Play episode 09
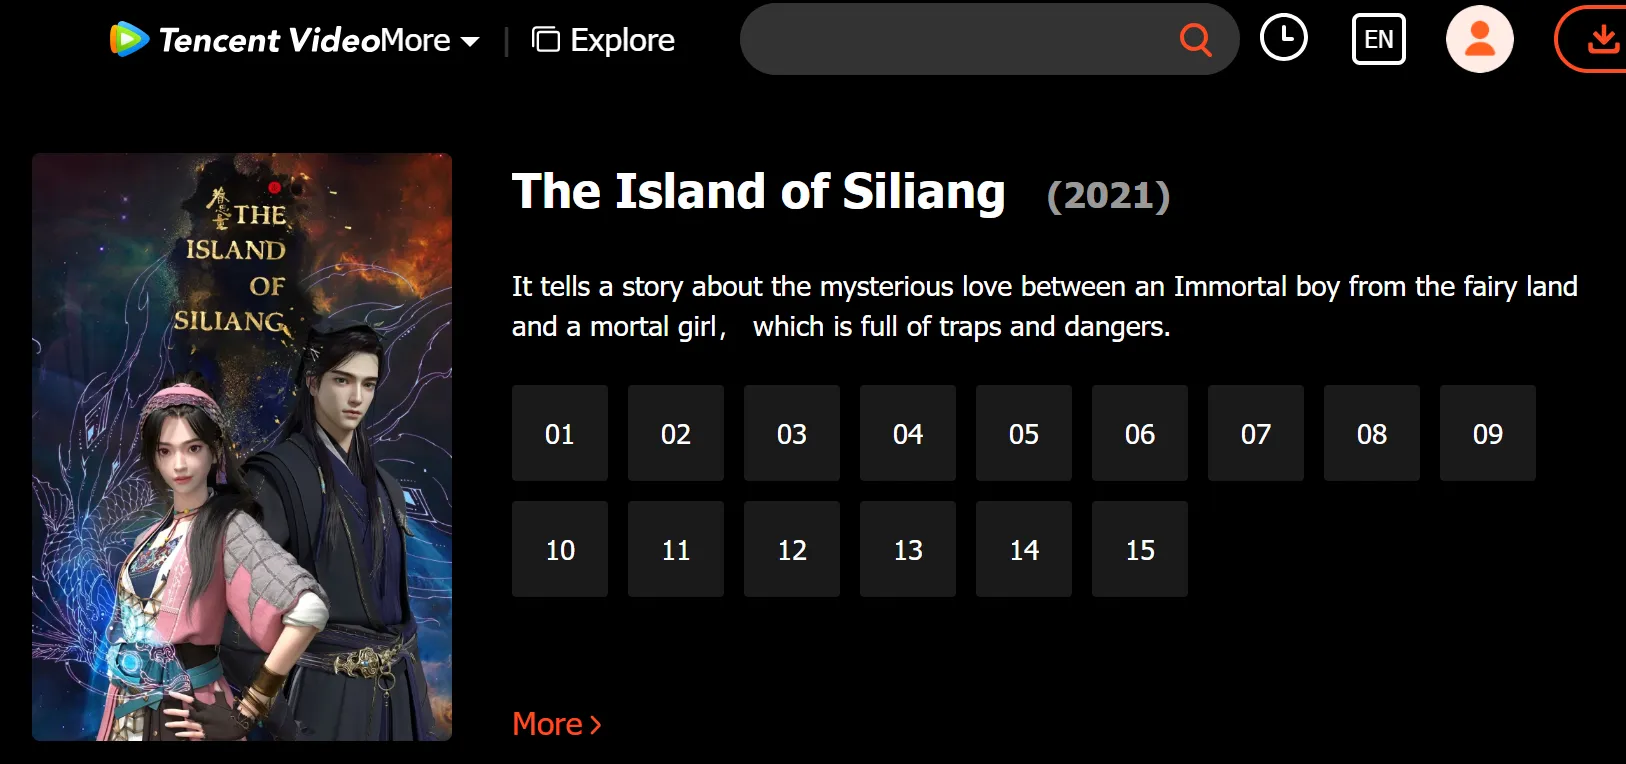 point(1488,433)
